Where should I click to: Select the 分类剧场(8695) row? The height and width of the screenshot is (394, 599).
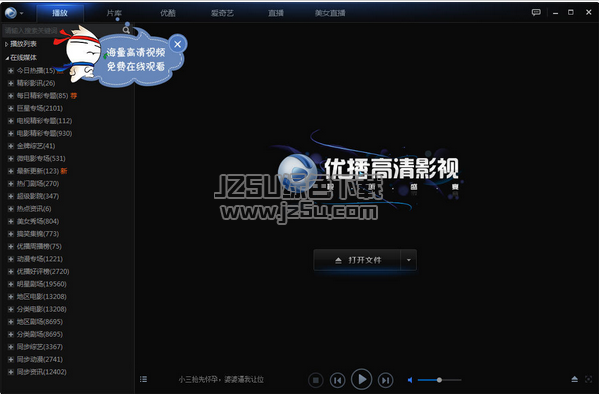40,334
